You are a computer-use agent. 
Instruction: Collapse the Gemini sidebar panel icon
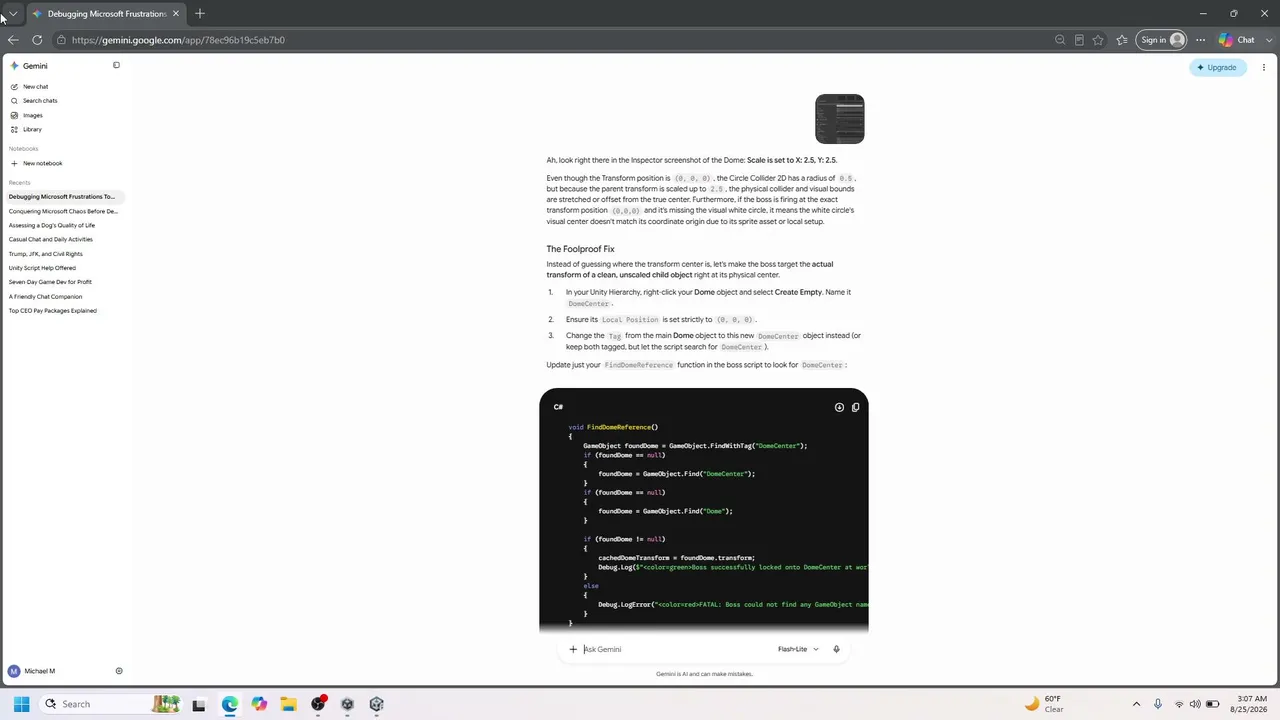coord(116,65)
